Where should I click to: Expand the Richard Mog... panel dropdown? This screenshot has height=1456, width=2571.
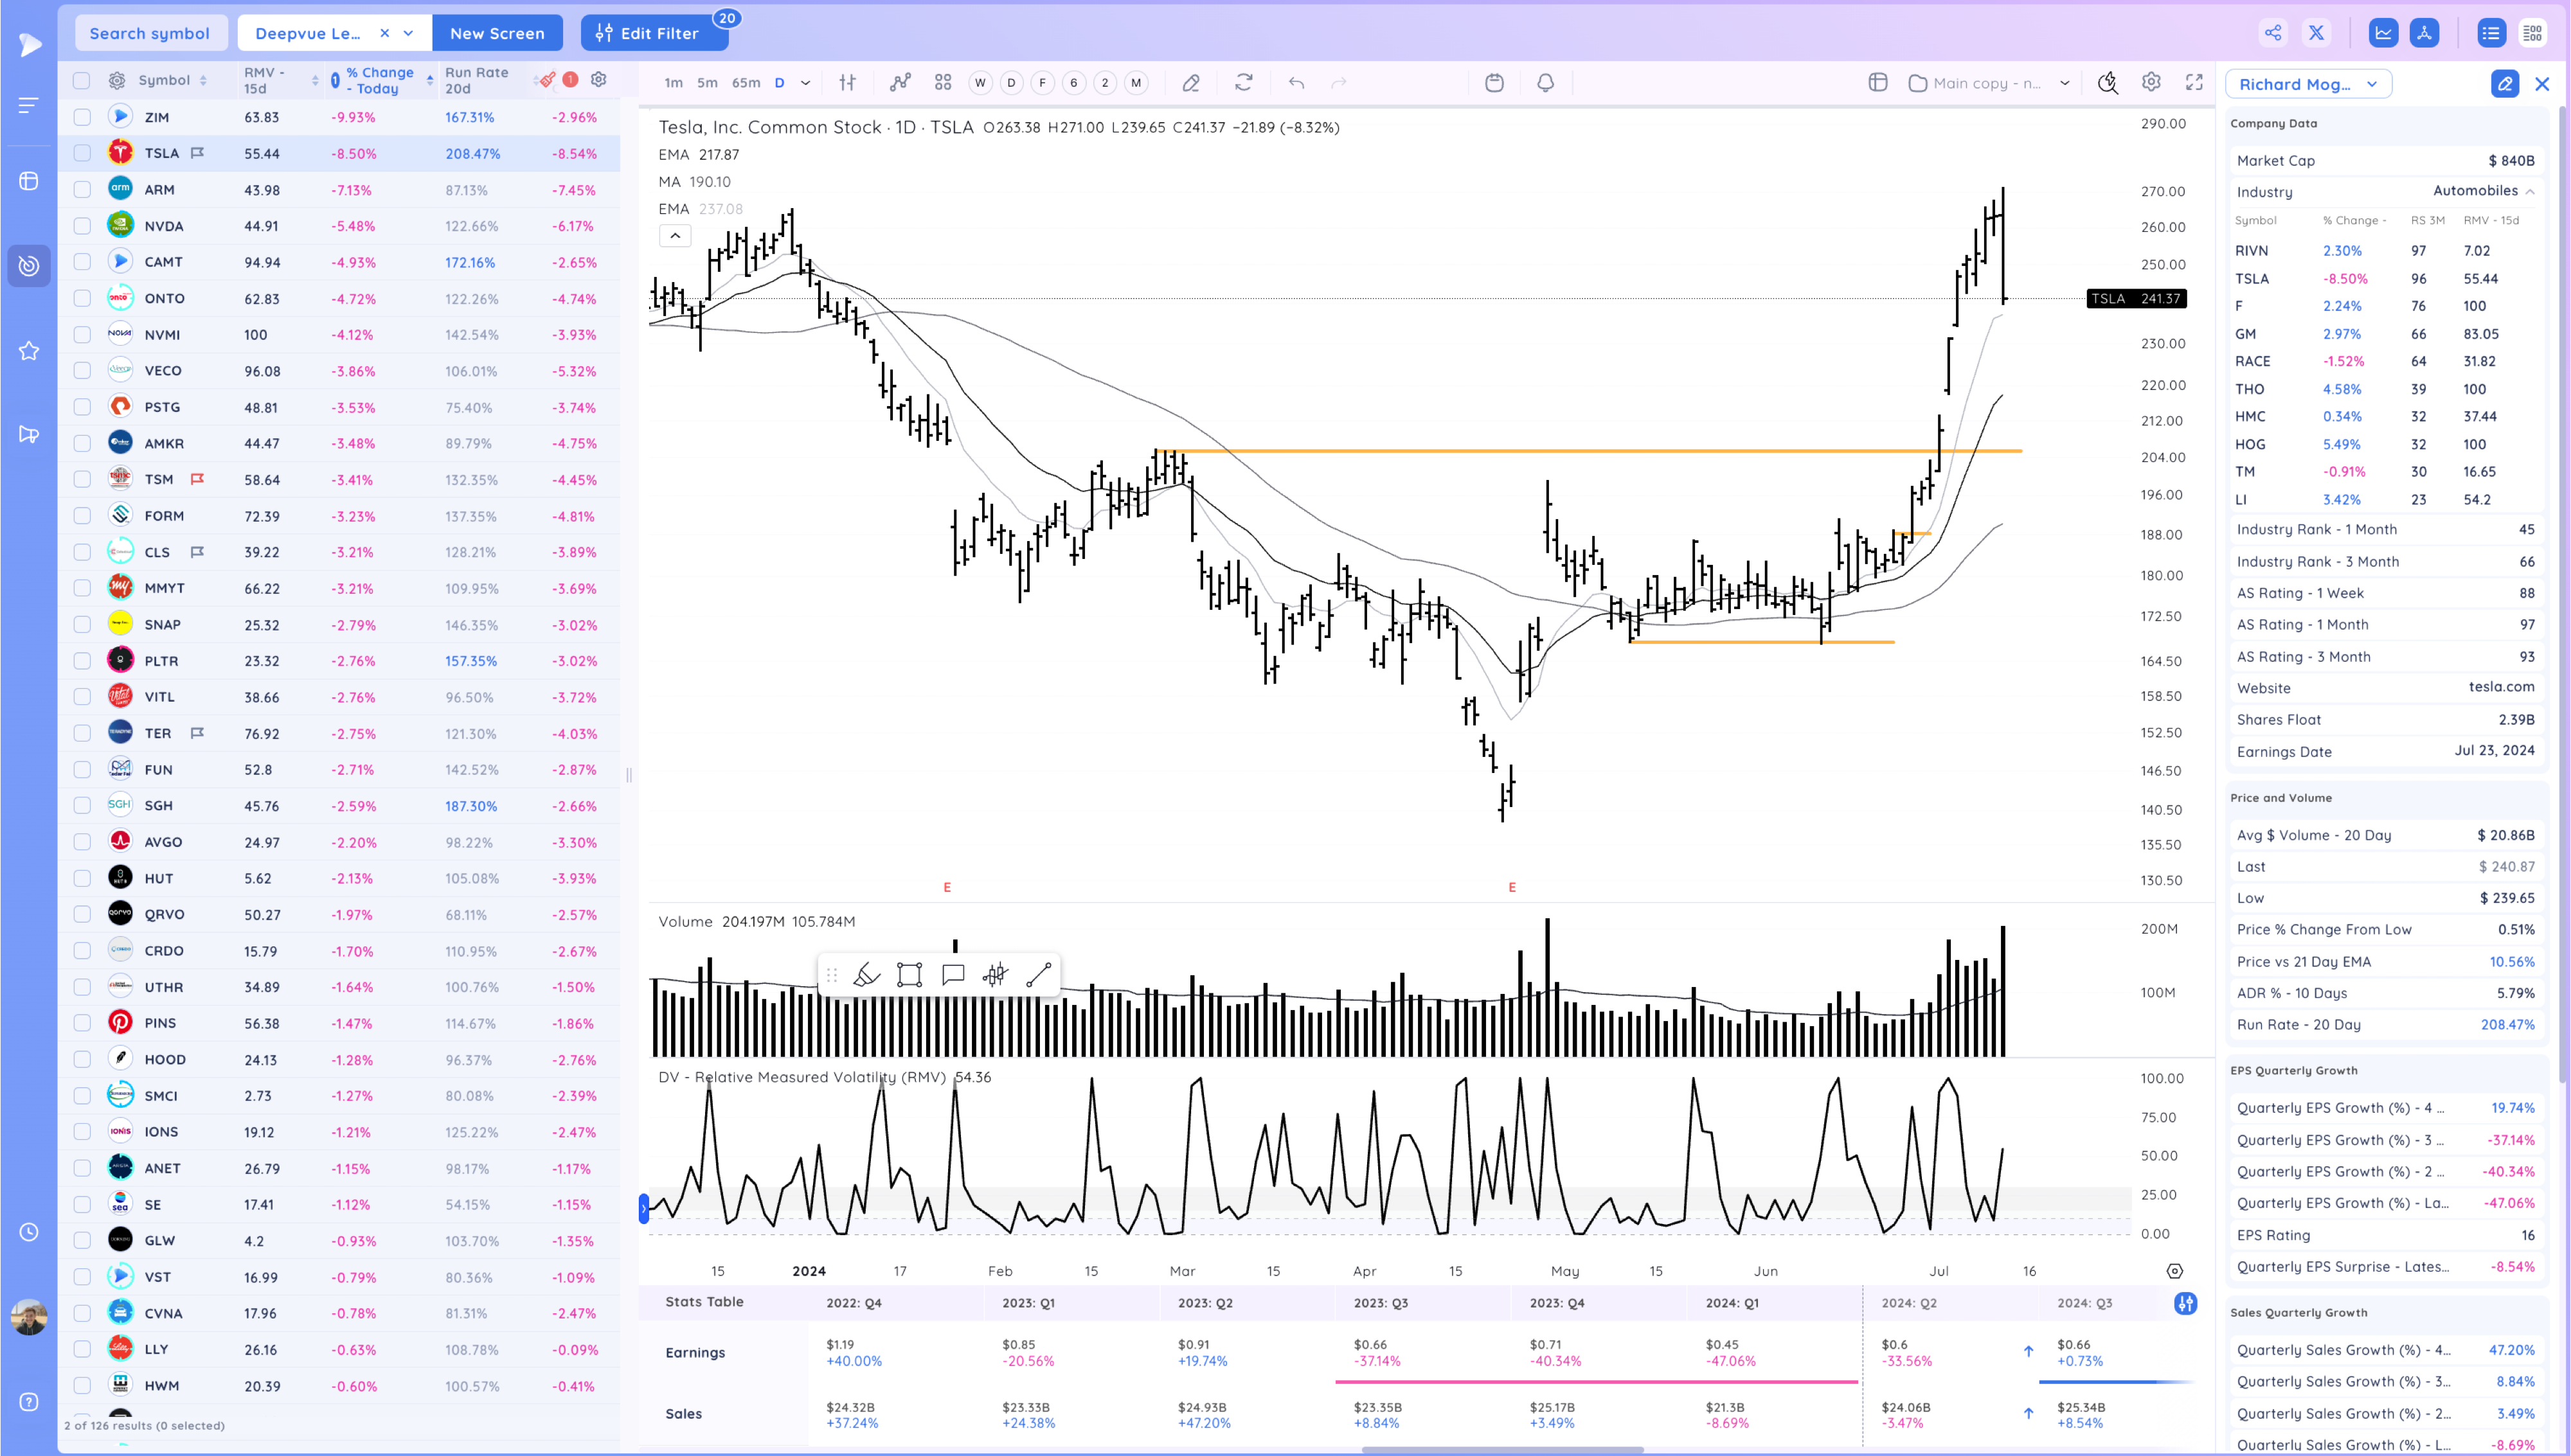coord(2371,84)
